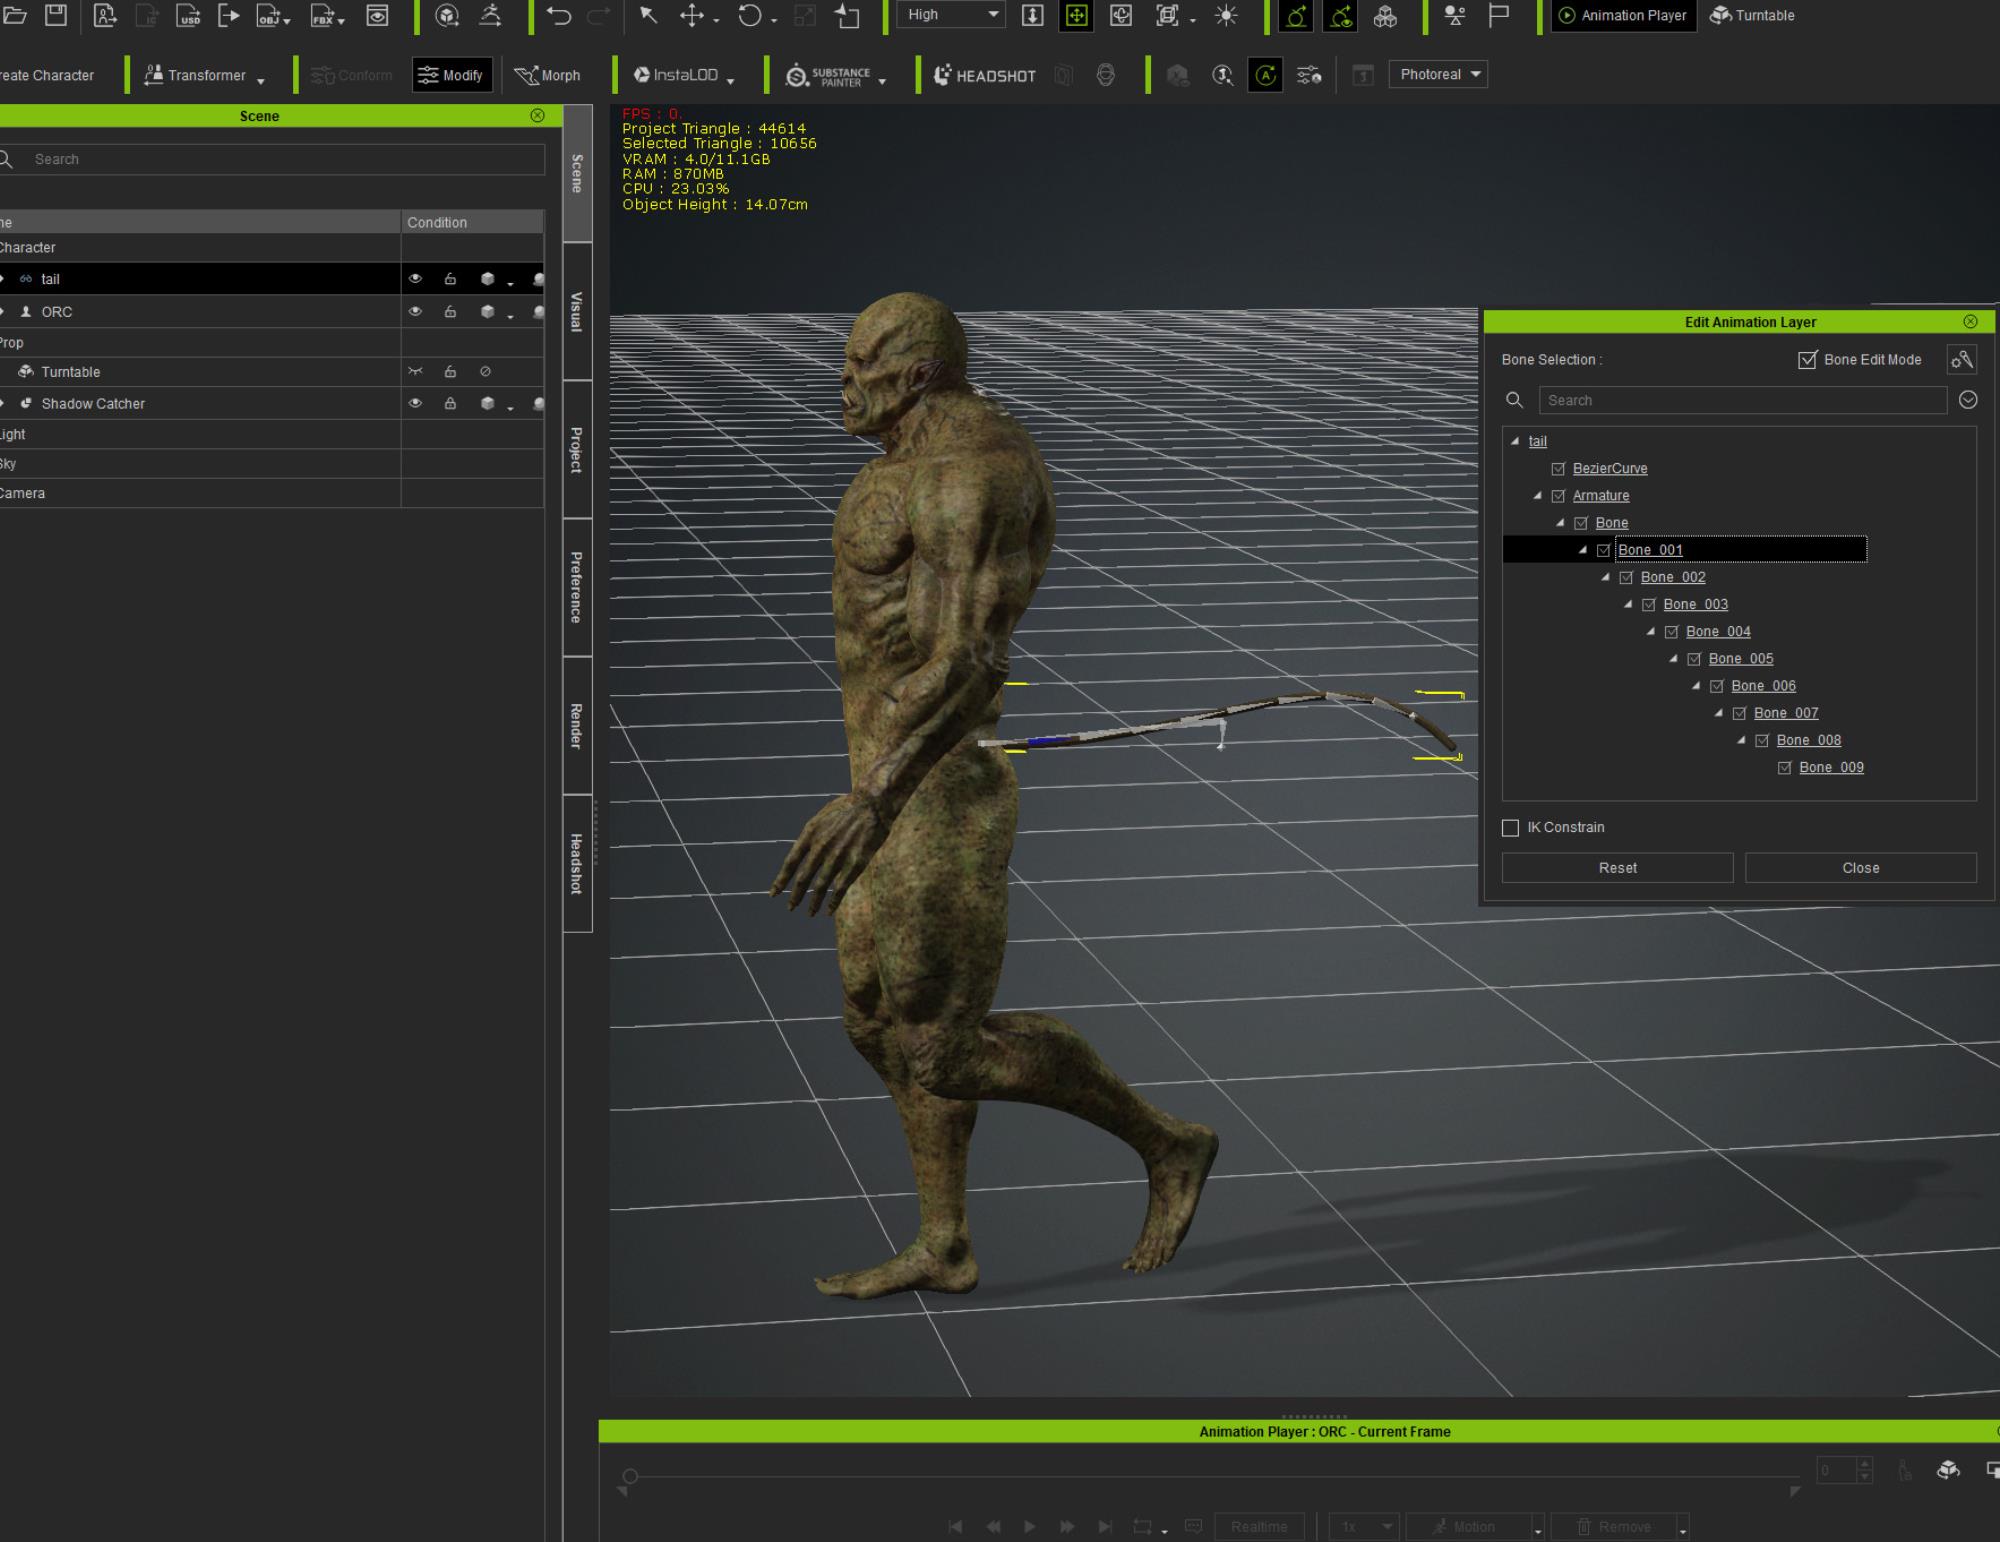This screenshot has width=2000, height=1542.
Task: Click the Modify button
Action: point(452,75)
